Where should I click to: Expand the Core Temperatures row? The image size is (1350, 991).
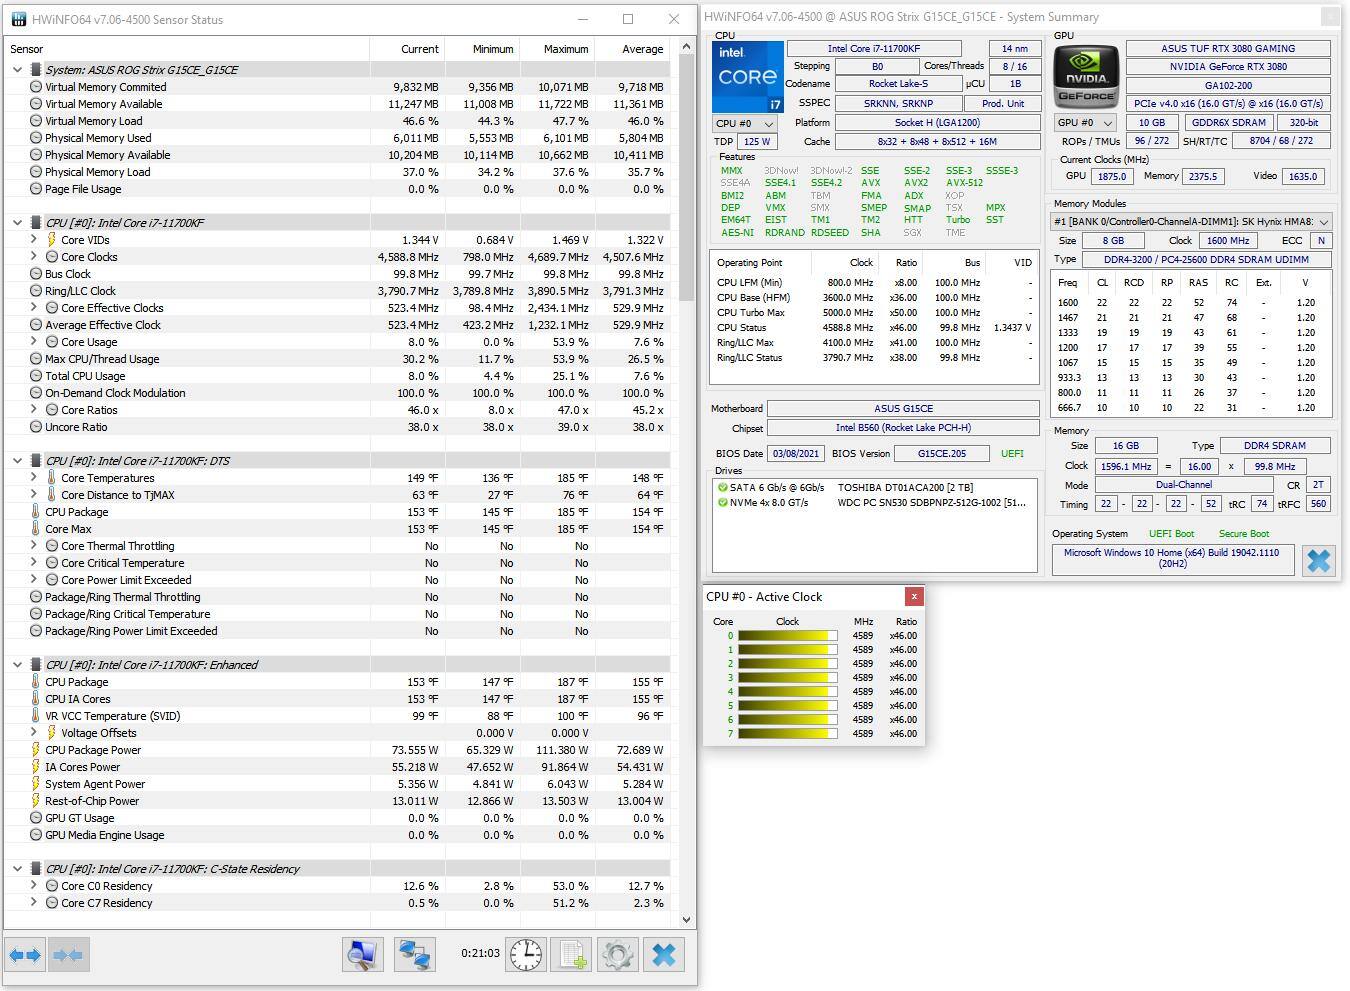[x=34, y=478]
